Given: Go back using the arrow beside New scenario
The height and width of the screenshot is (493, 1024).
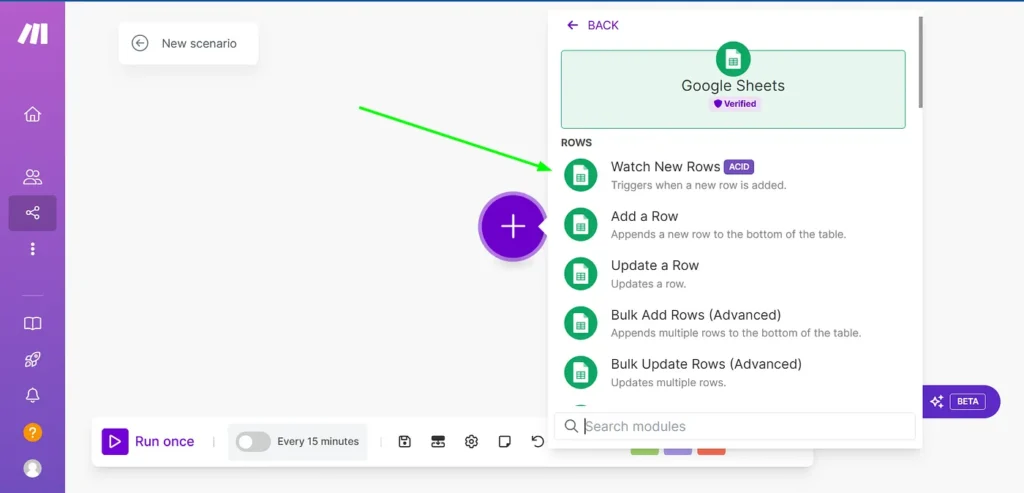Looking at the screenshot, I should tap(140, 43).
